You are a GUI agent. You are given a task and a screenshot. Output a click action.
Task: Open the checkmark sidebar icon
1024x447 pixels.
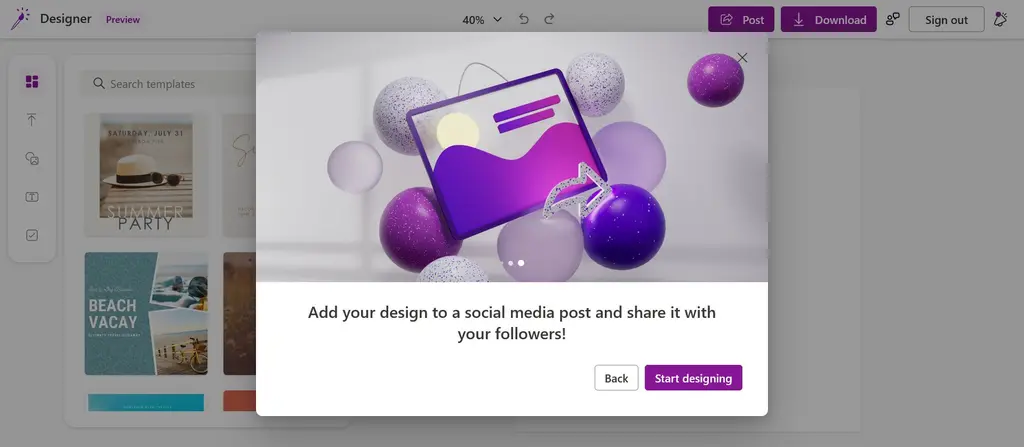tap(32, 235)
